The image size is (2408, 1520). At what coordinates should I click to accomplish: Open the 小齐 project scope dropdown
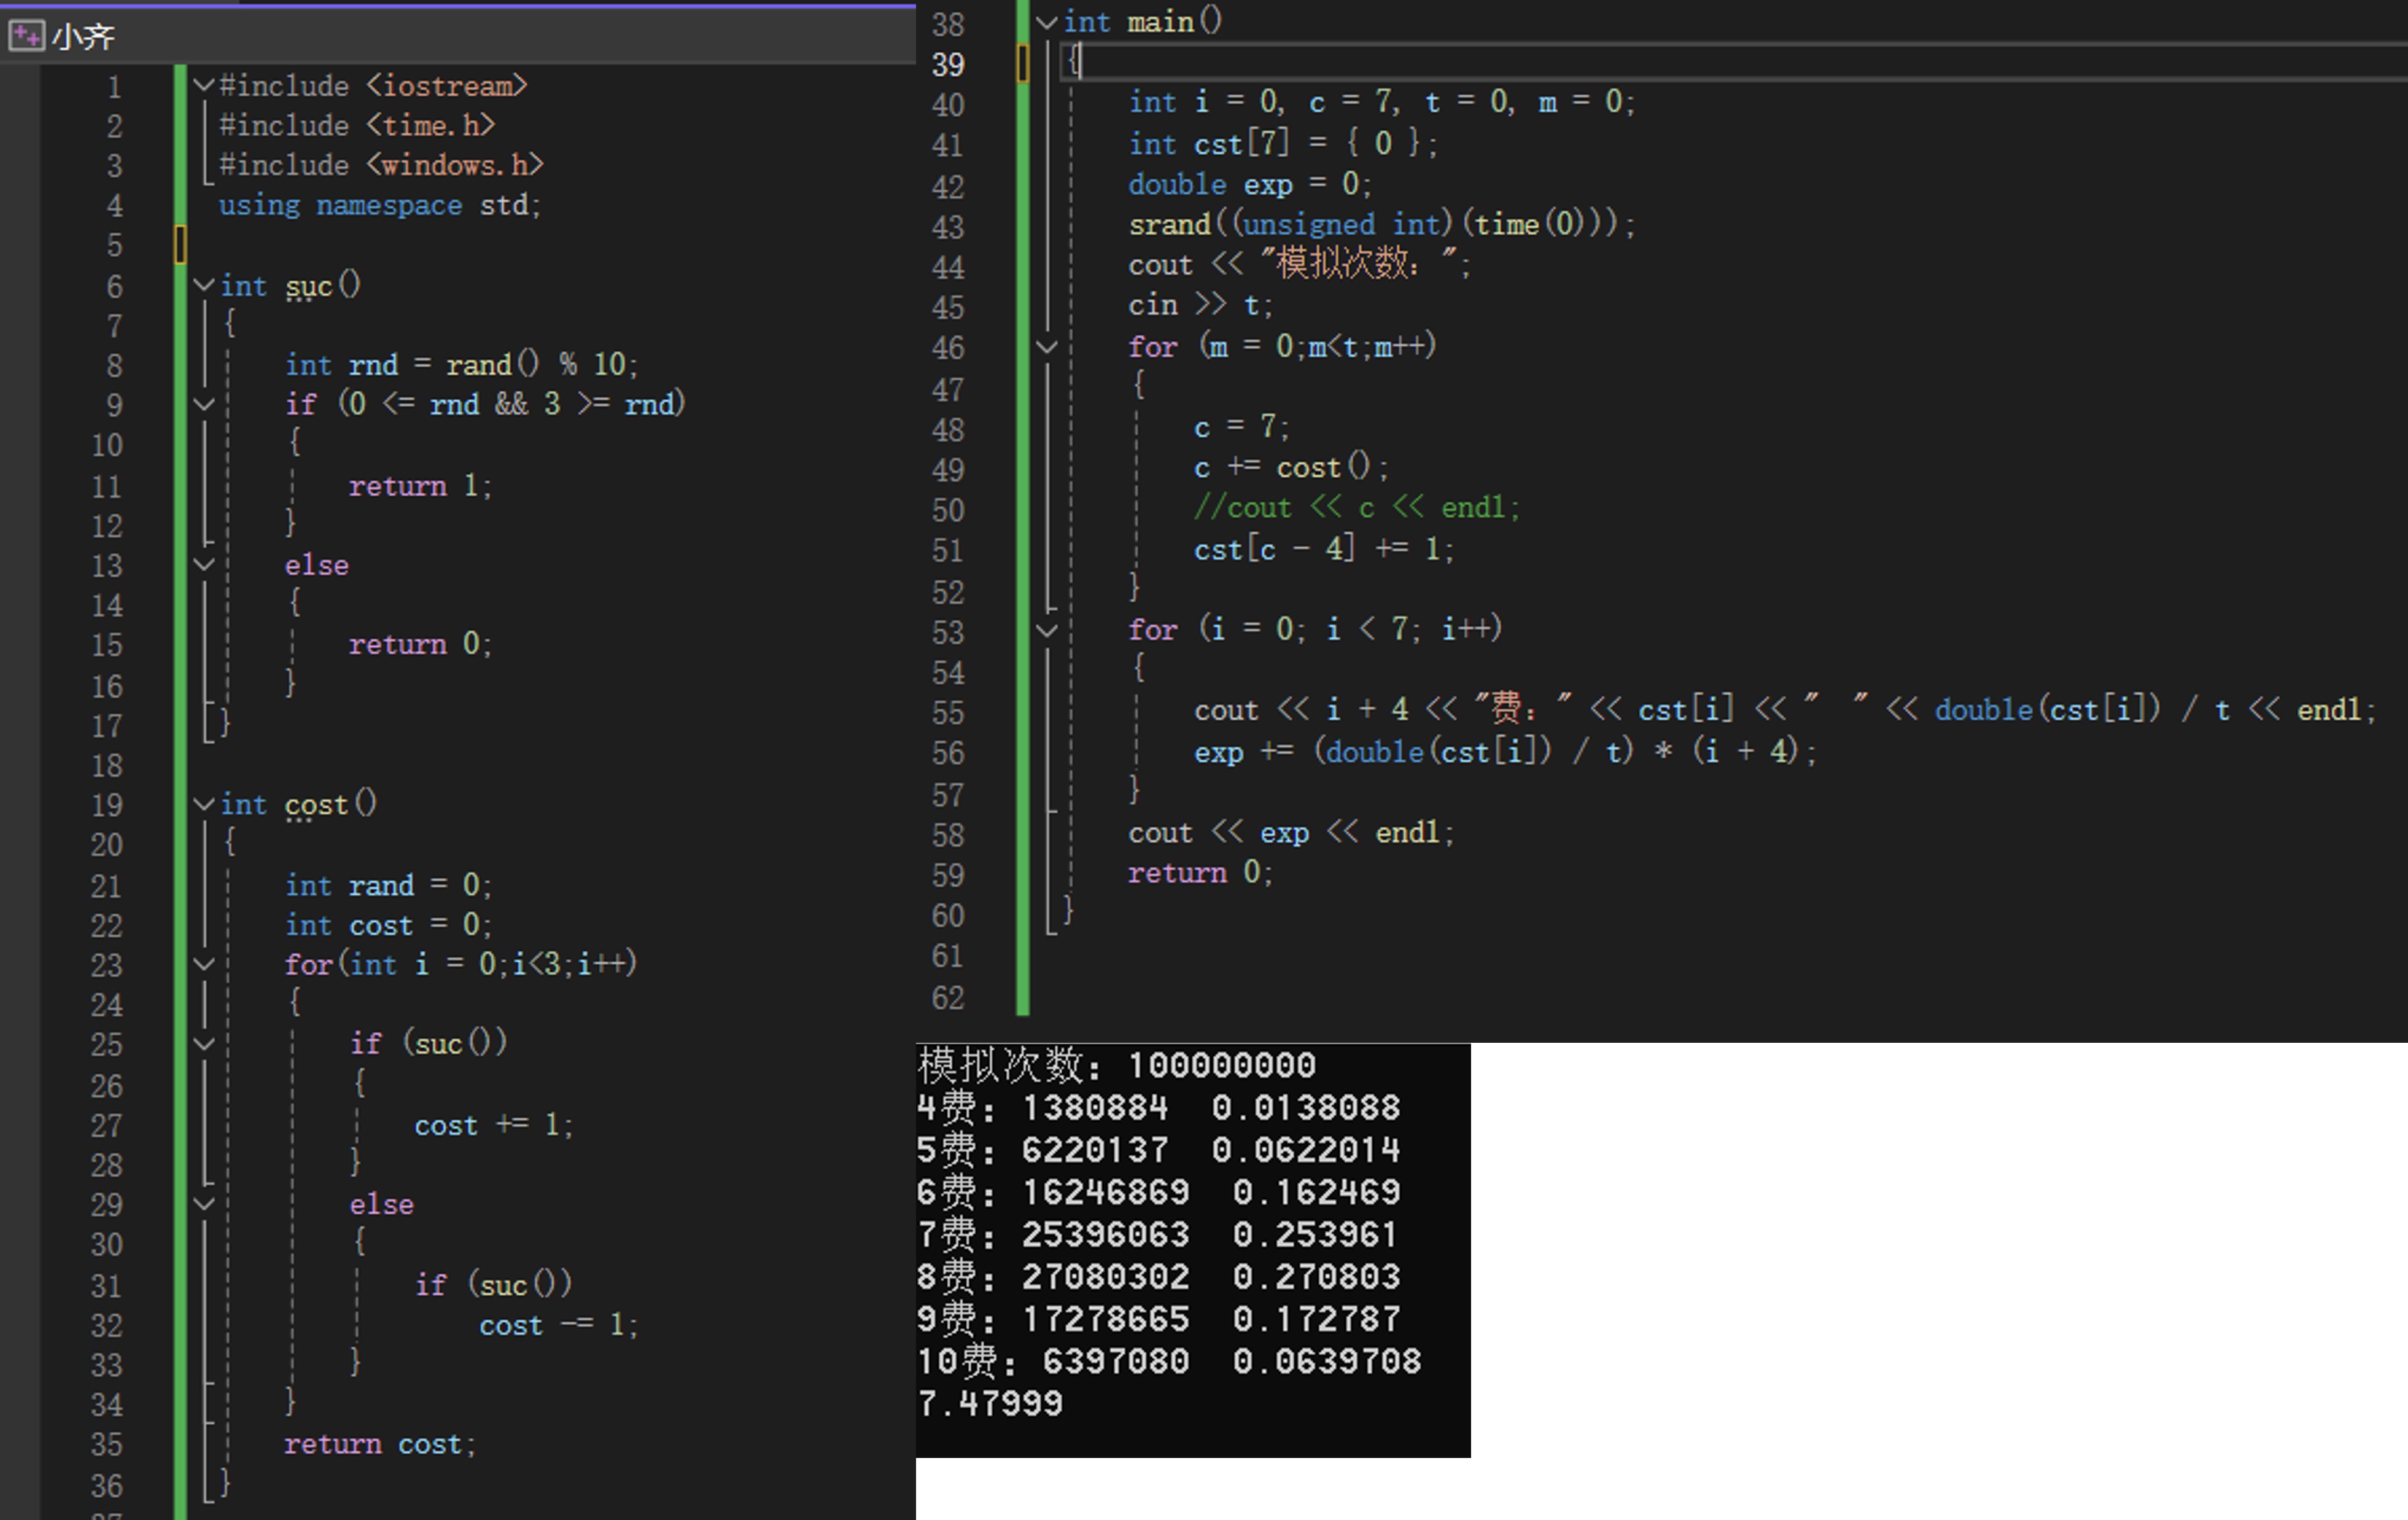coord(458,37)
